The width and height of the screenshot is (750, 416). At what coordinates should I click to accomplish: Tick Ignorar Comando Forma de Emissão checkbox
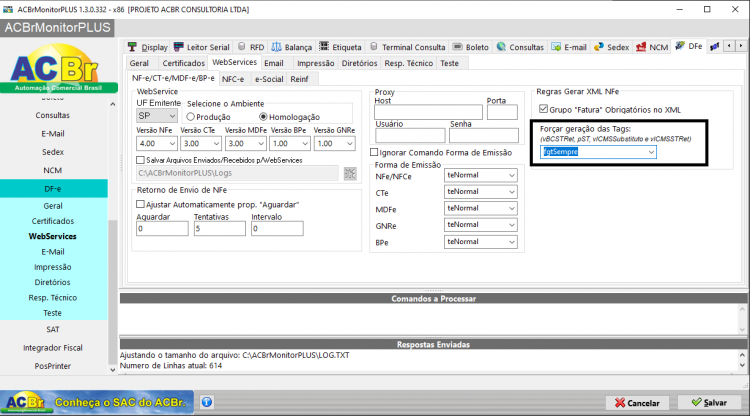[x=374, y=153]
